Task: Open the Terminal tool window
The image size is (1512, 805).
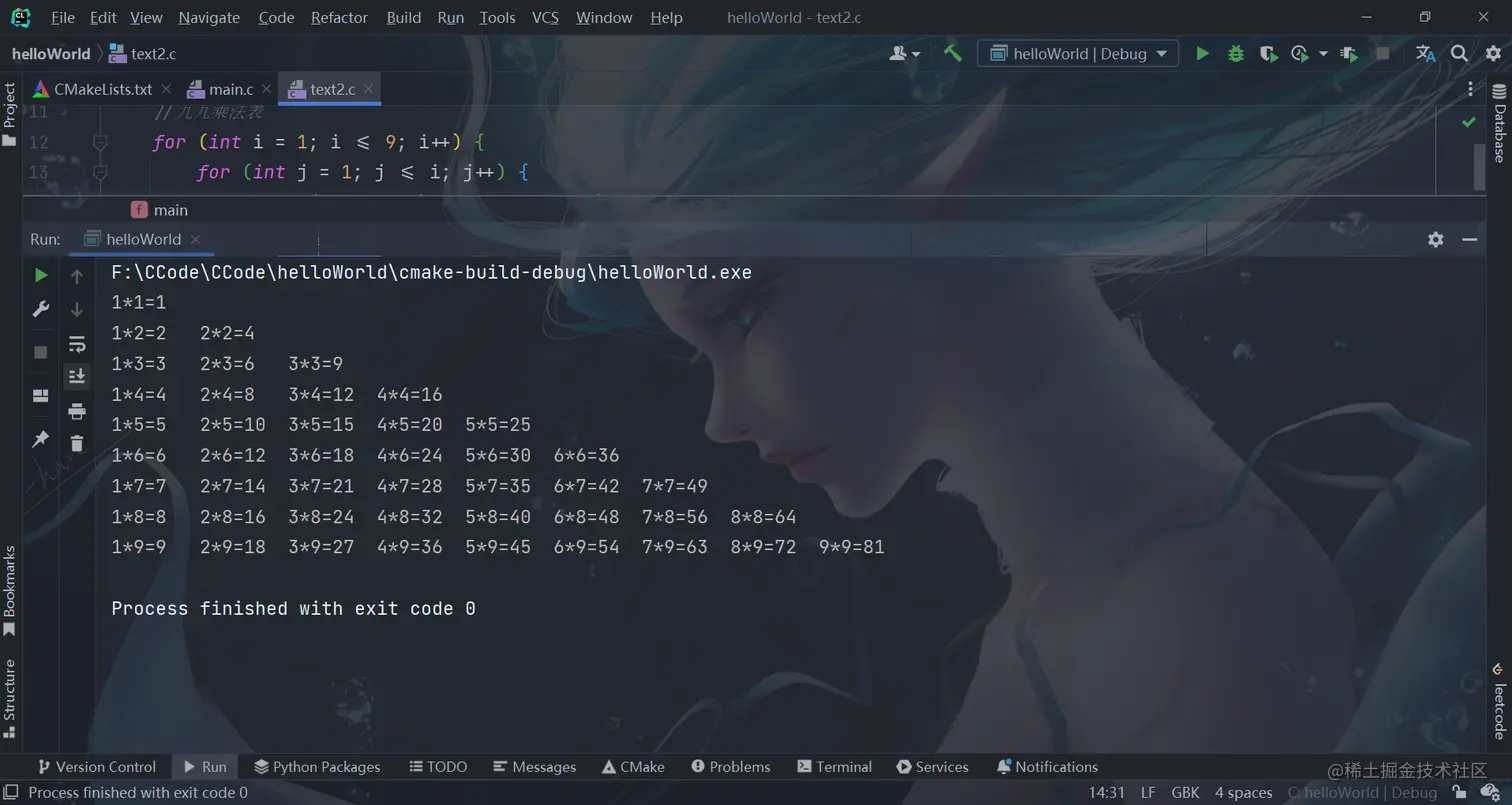Action: click(x=835, y=767)
